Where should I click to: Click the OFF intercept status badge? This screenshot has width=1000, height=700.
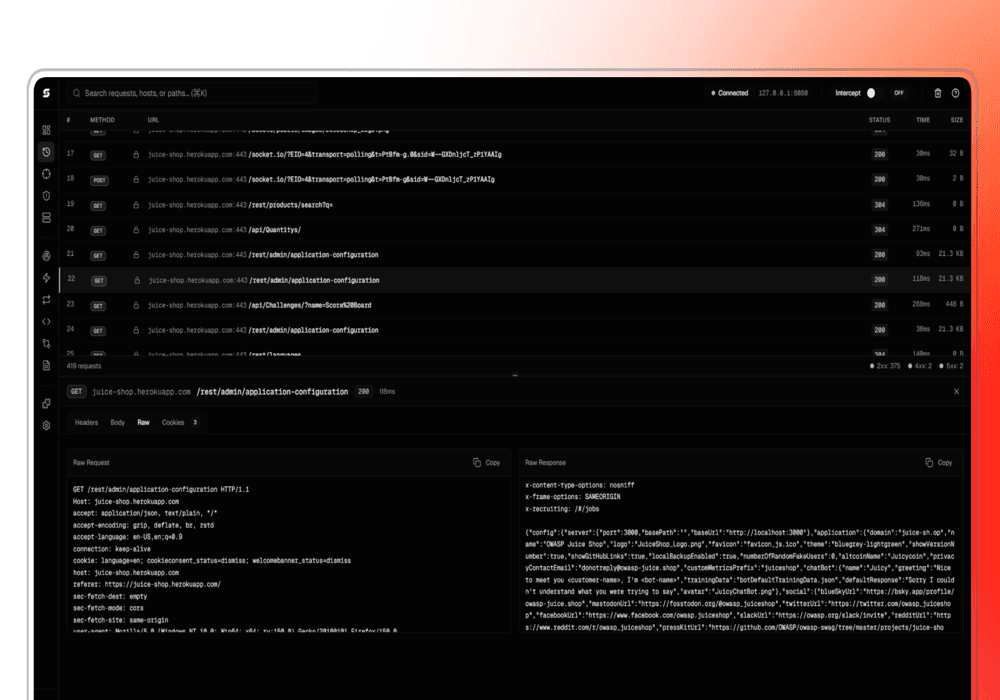tap(899, 93)
